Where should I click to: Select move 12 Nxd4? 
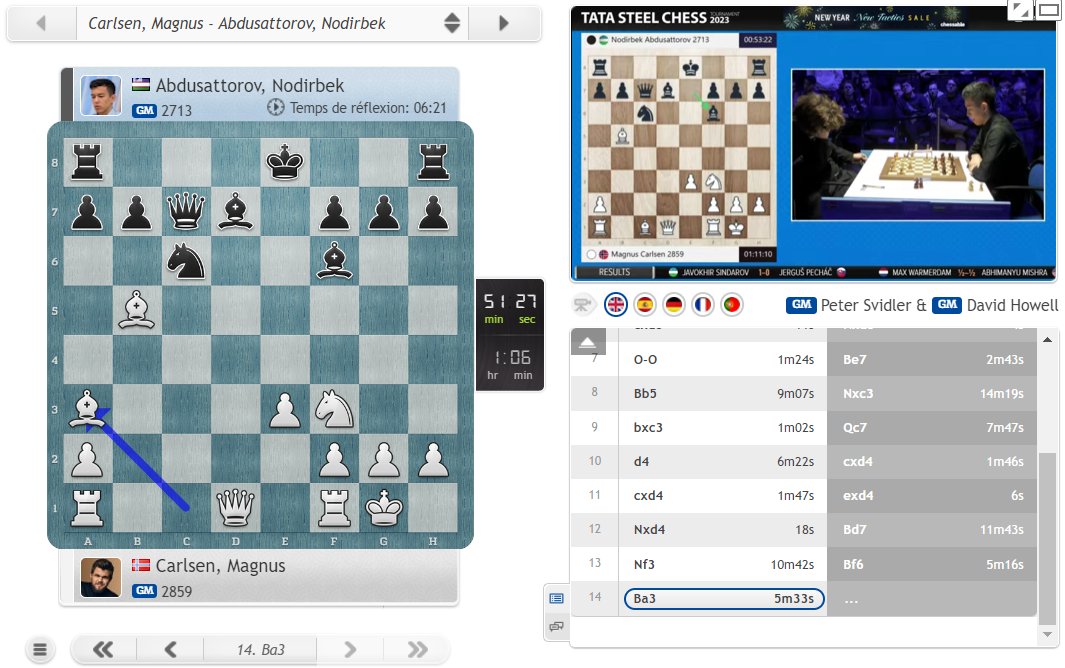click(723, 529)
